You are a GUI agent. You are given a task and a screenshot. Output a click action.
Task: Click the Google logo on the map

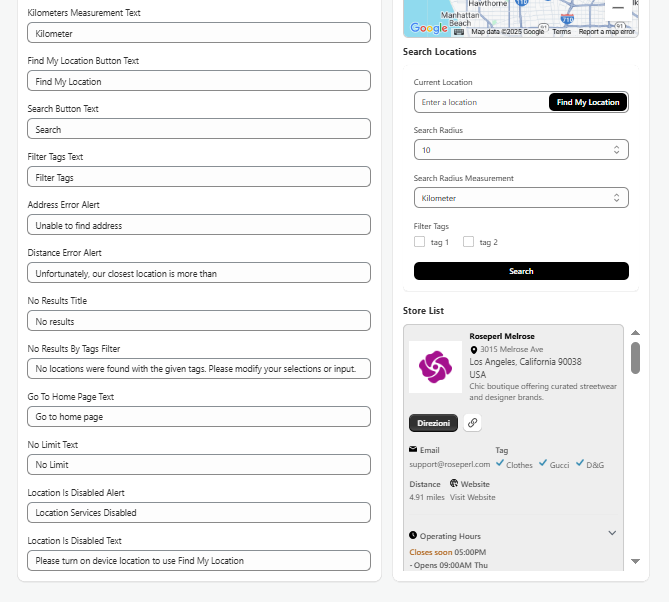click(428, 29)
